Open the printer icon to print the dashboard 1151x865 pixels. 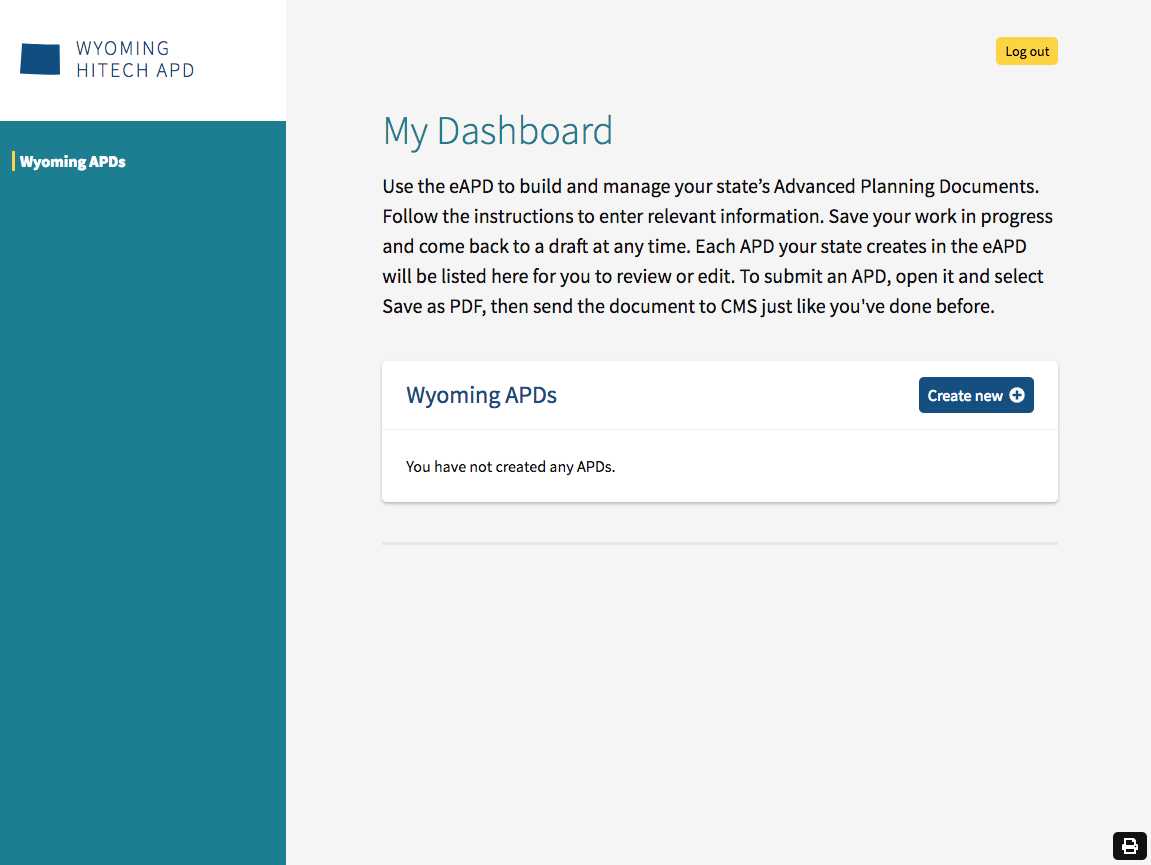pyautogui.click(x=1129, y=845)
